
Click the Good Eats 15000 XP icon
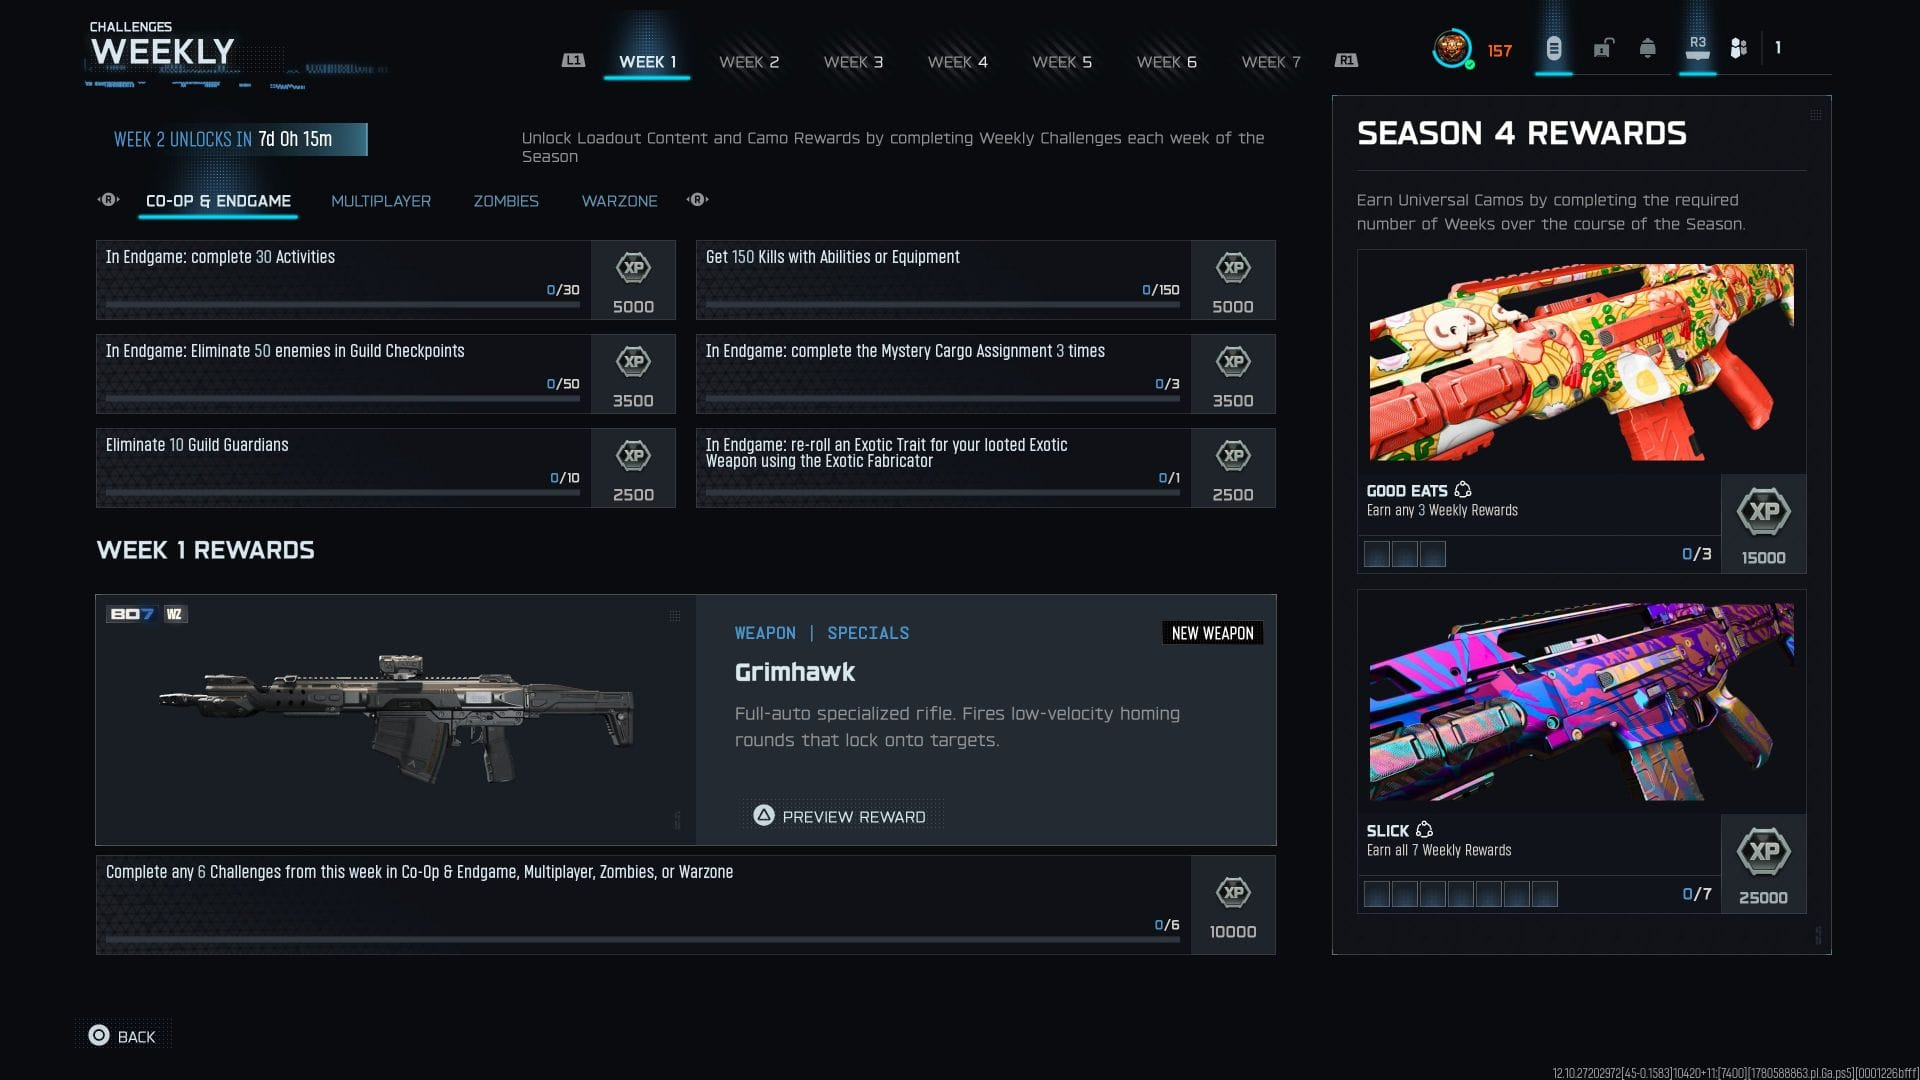[x=1764, y=512]
